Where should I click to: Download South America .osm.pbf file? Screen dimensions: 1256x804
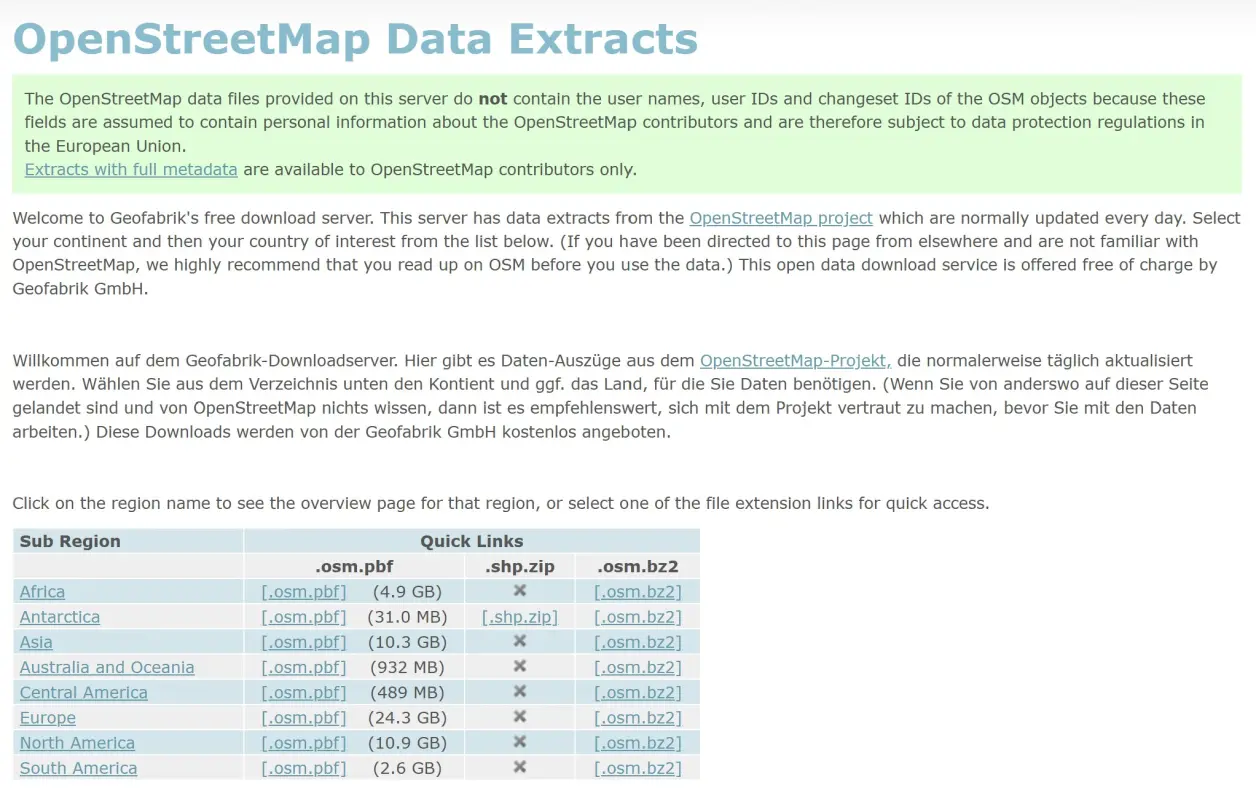pyautogui.click(x=304, y=768)
